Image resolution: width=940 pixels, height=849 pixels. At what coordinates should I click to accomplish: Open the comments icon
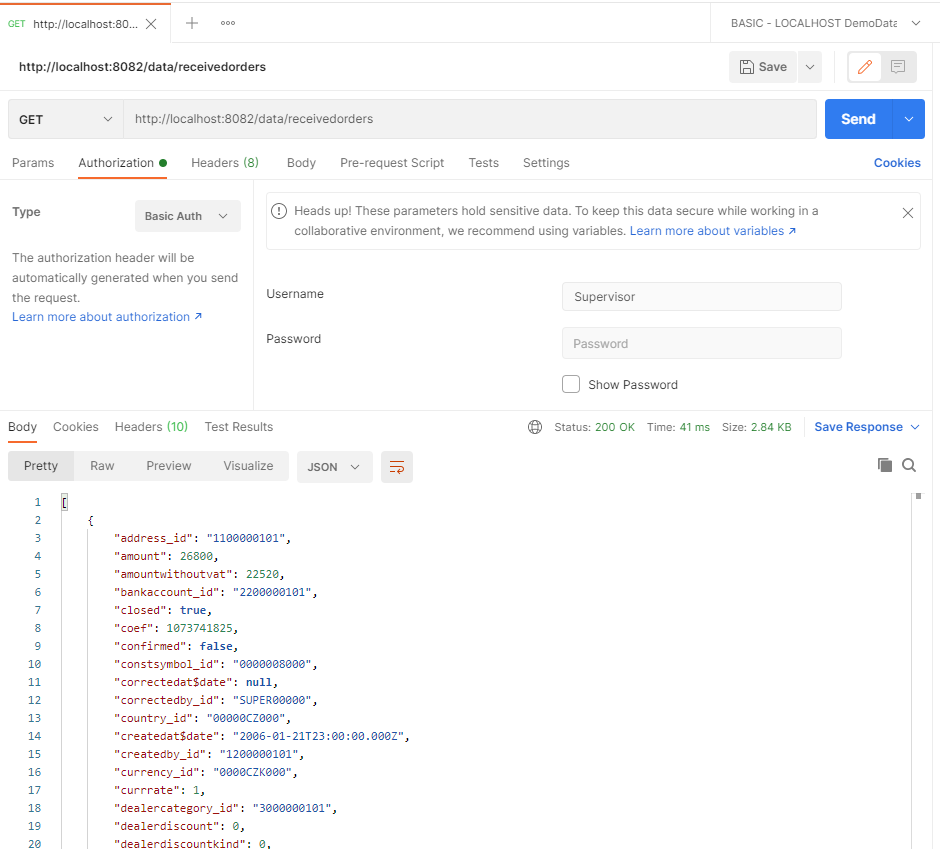pos(898,67)
